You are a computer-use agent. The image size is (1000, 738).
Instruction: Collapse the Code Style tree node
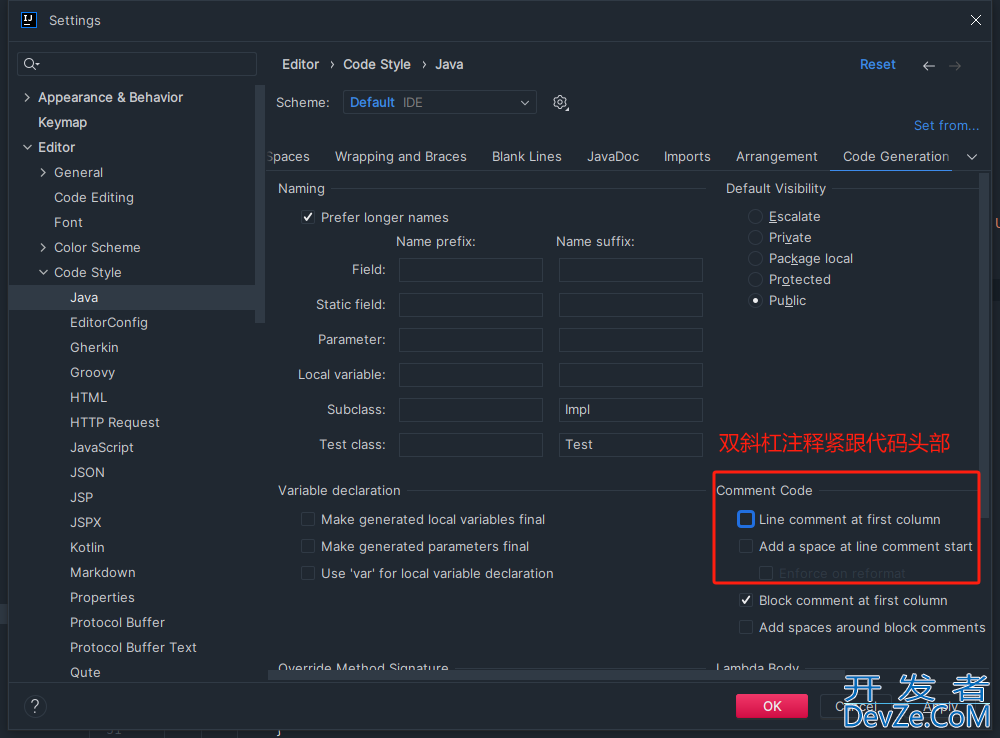tap(43, 272)
